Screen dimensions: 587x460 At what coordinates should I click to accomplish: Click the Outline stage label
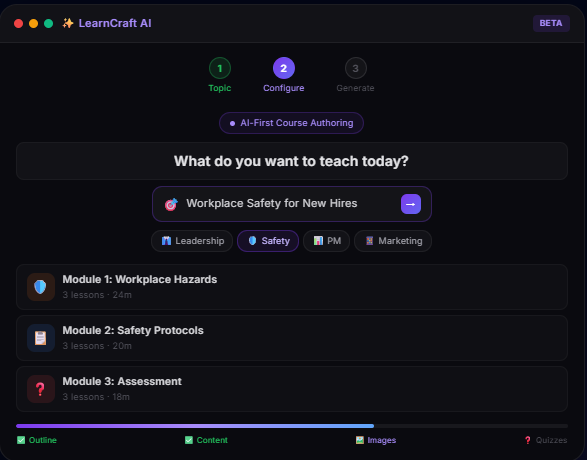point(43,440)
